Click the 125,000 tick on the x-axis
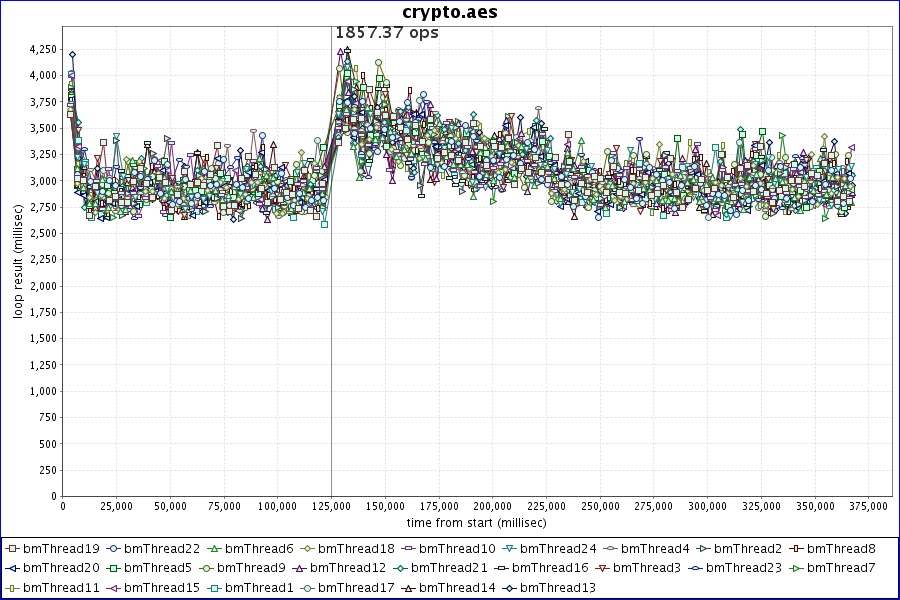The image size is (900, 600). 331,506
